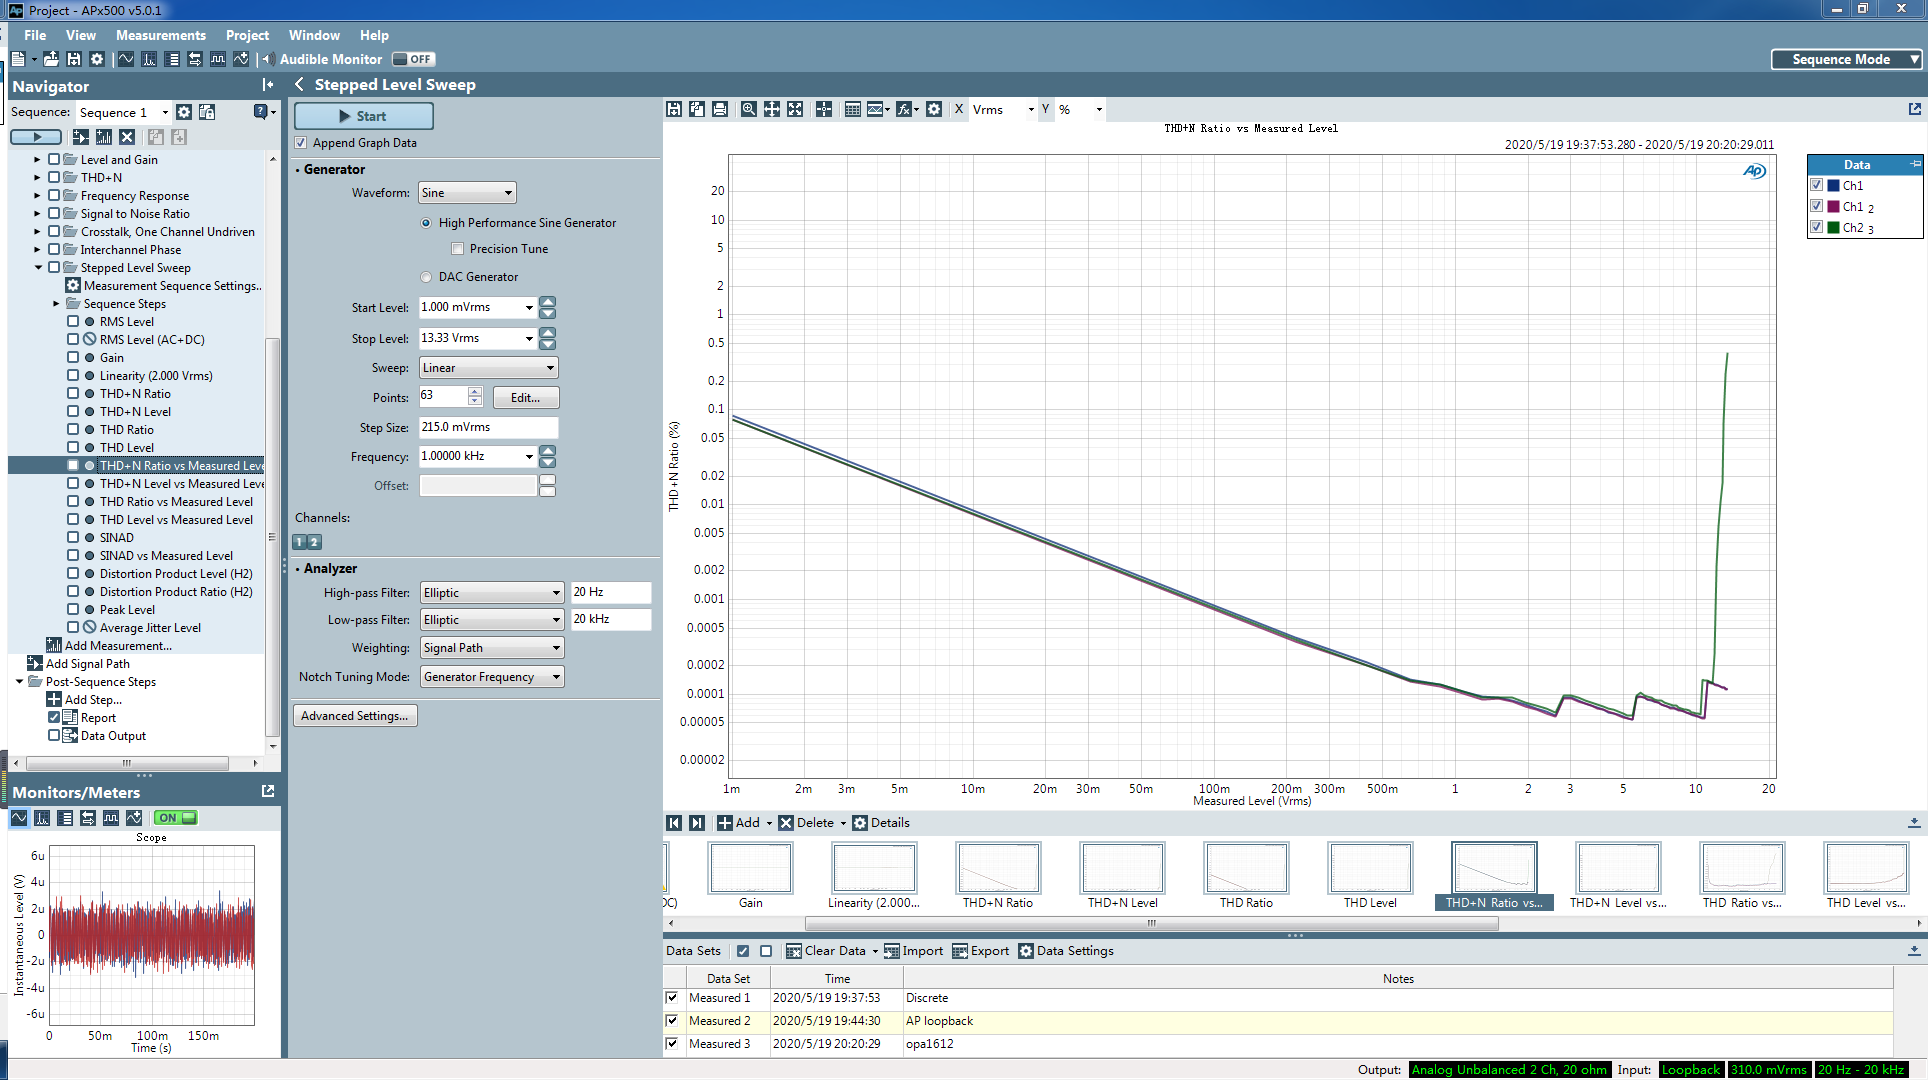The image size is (1928, 1080).
Task: Open graph properties gear icon
Action: [934, 109]
